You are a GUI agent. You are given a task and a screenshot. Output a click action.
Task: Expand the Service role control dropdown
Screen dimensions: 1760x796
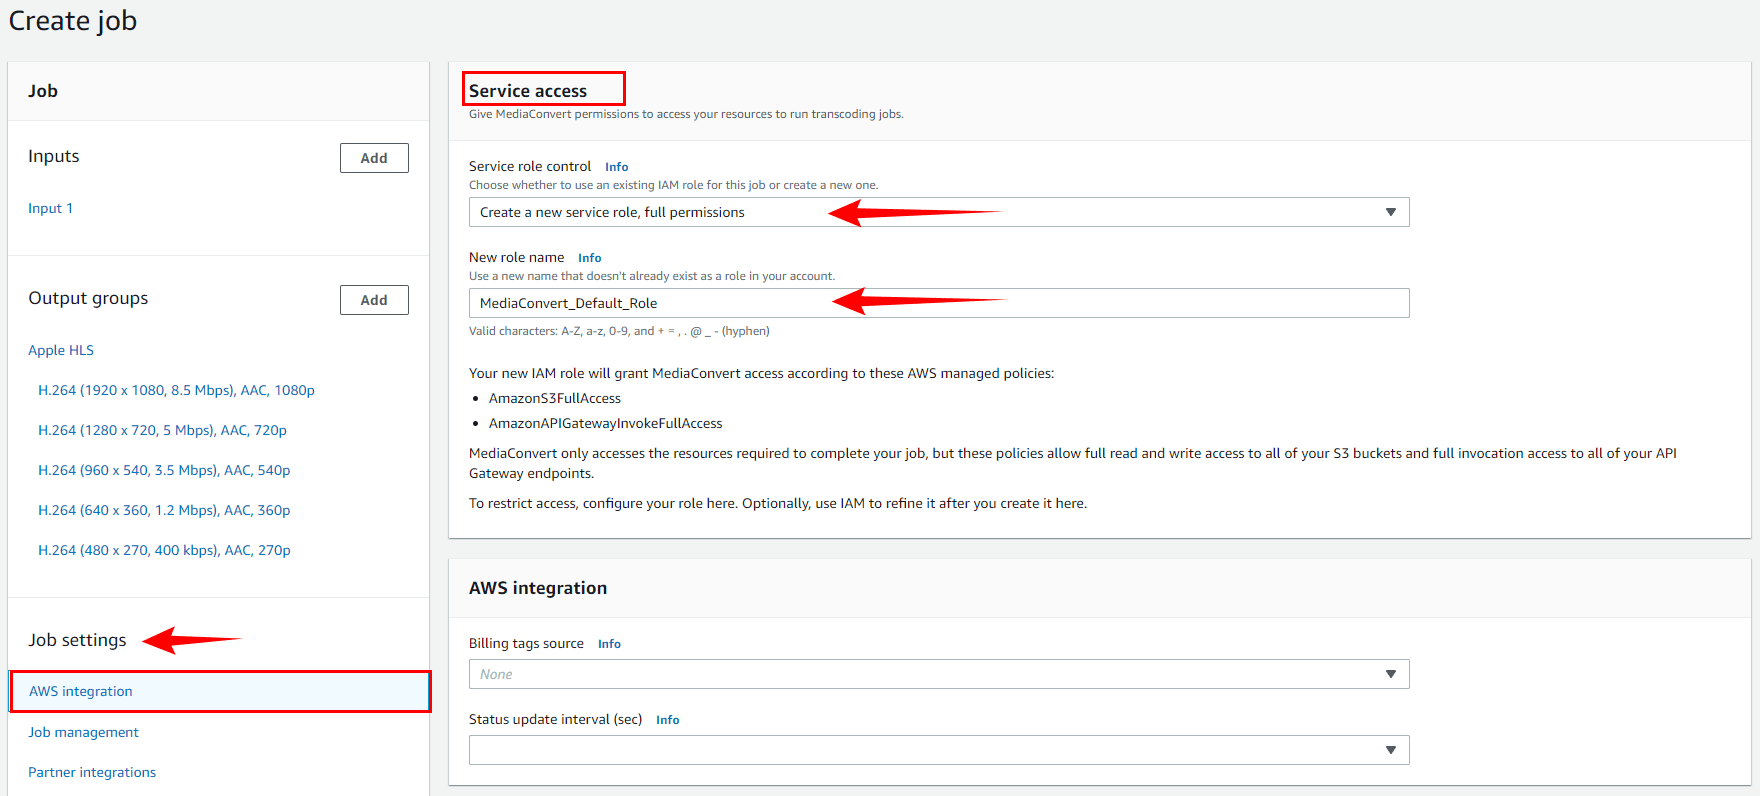pos(939,212)
